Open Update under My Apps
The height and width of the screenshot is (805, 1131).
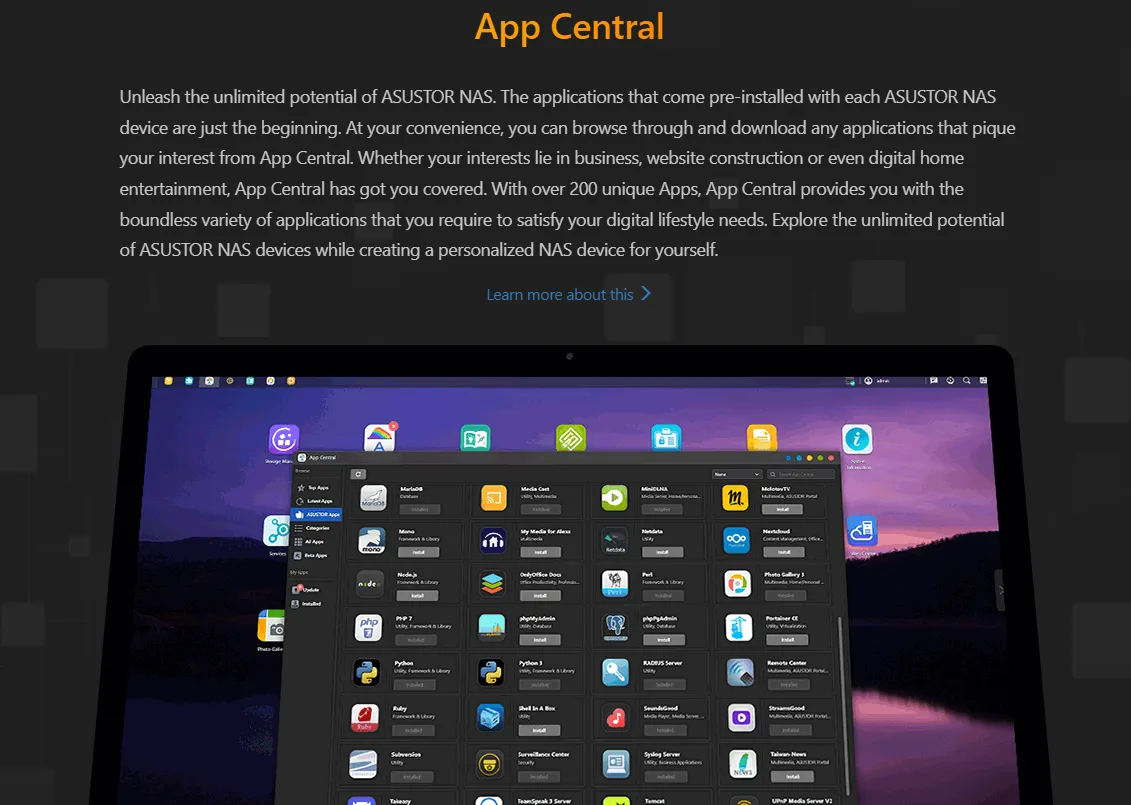(306, 589)
